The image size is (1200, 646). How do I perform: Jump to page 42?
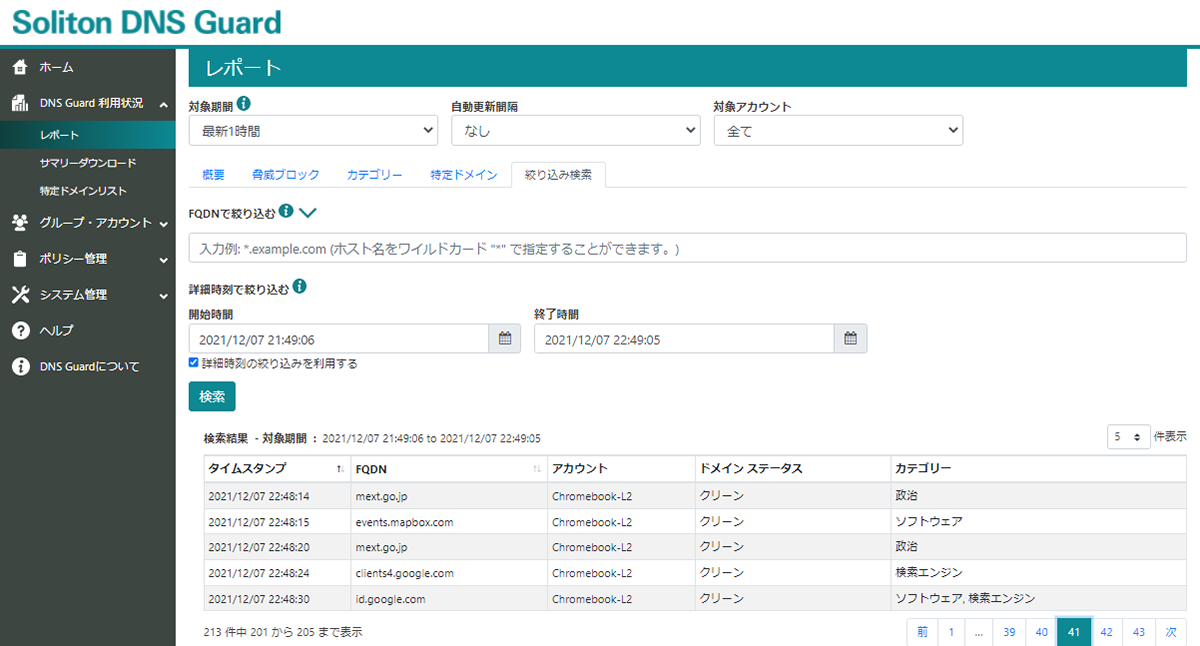[x=1107, y=632]
